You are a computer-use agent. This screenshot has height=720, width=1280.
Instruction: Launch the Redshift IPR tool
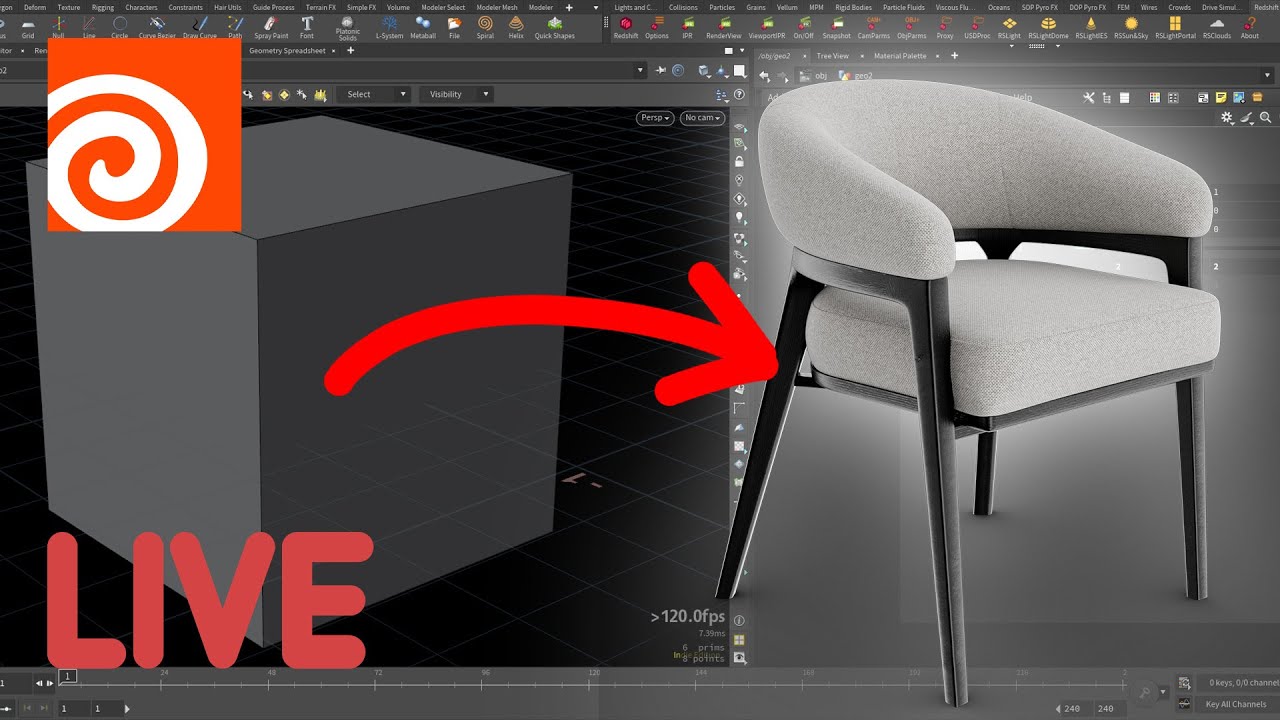687,27
